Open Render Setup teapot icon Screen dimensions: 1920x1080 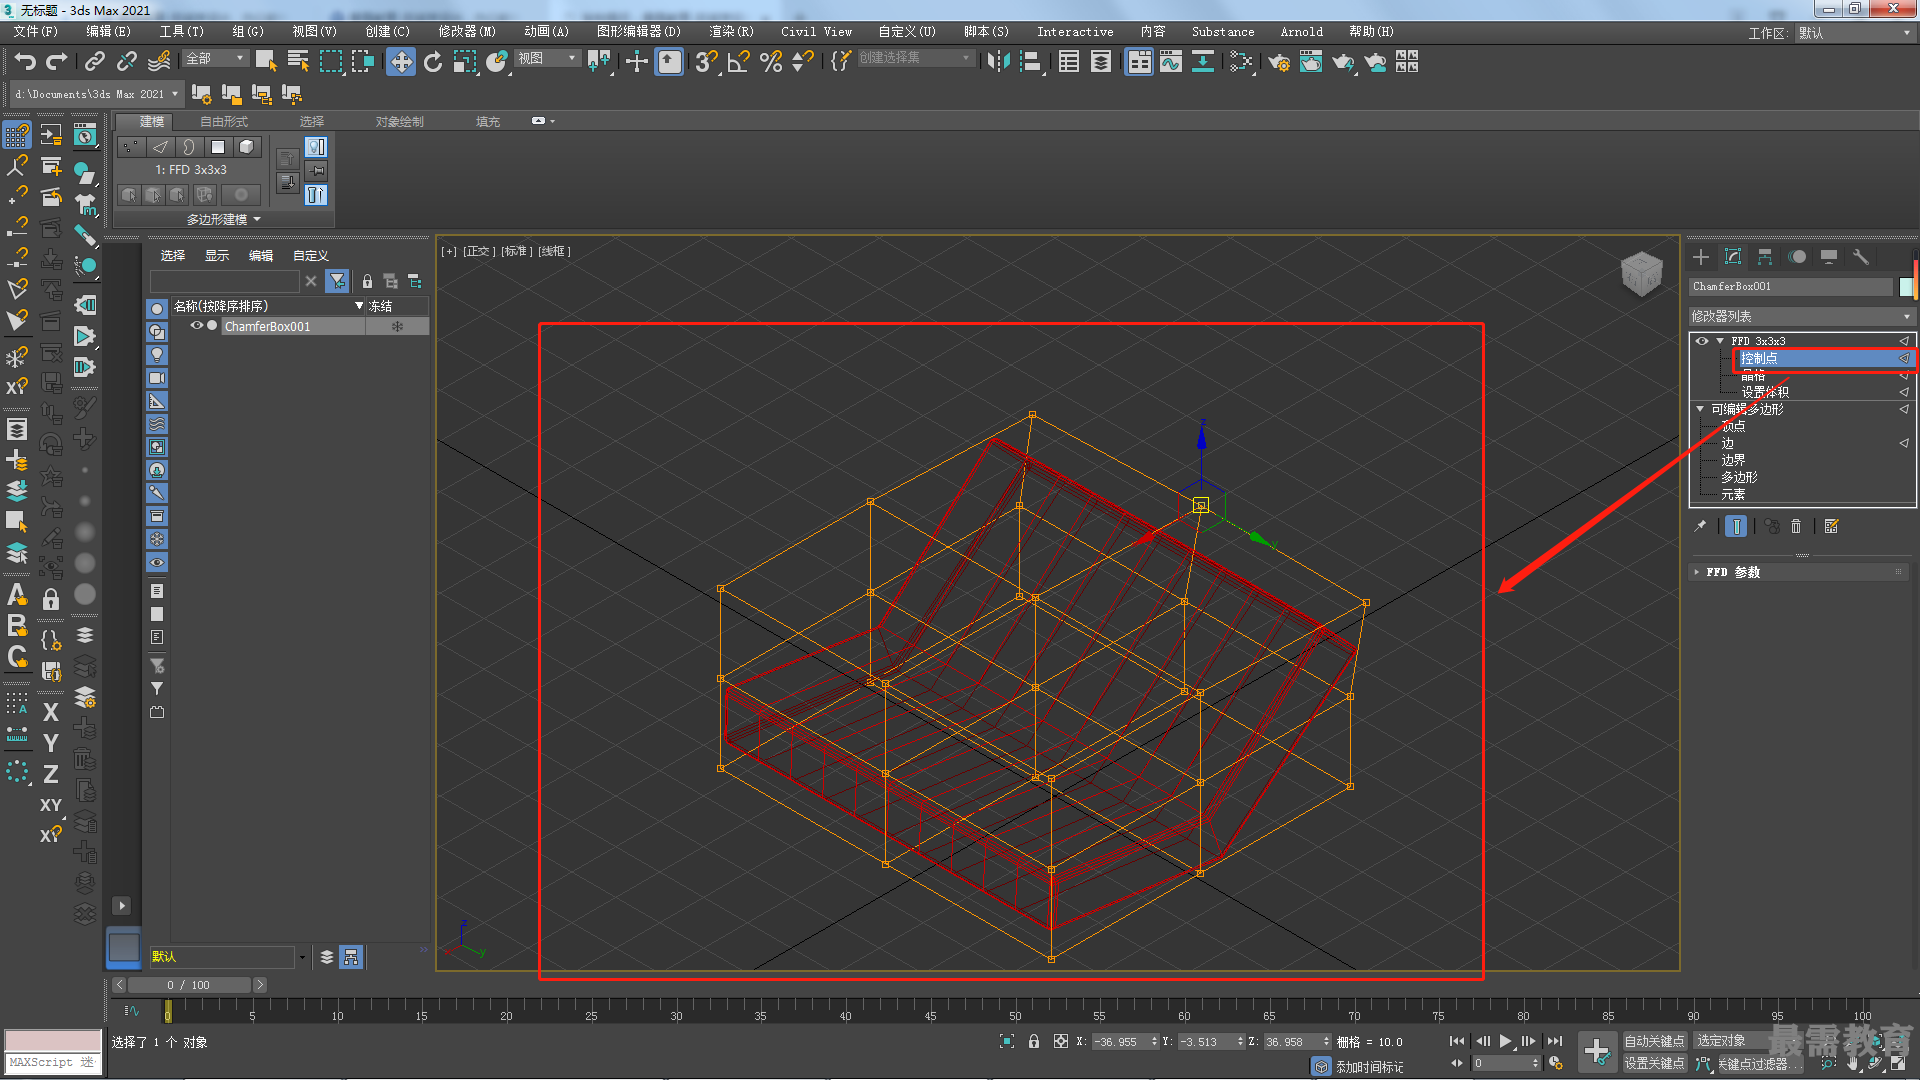[1279, 62]
